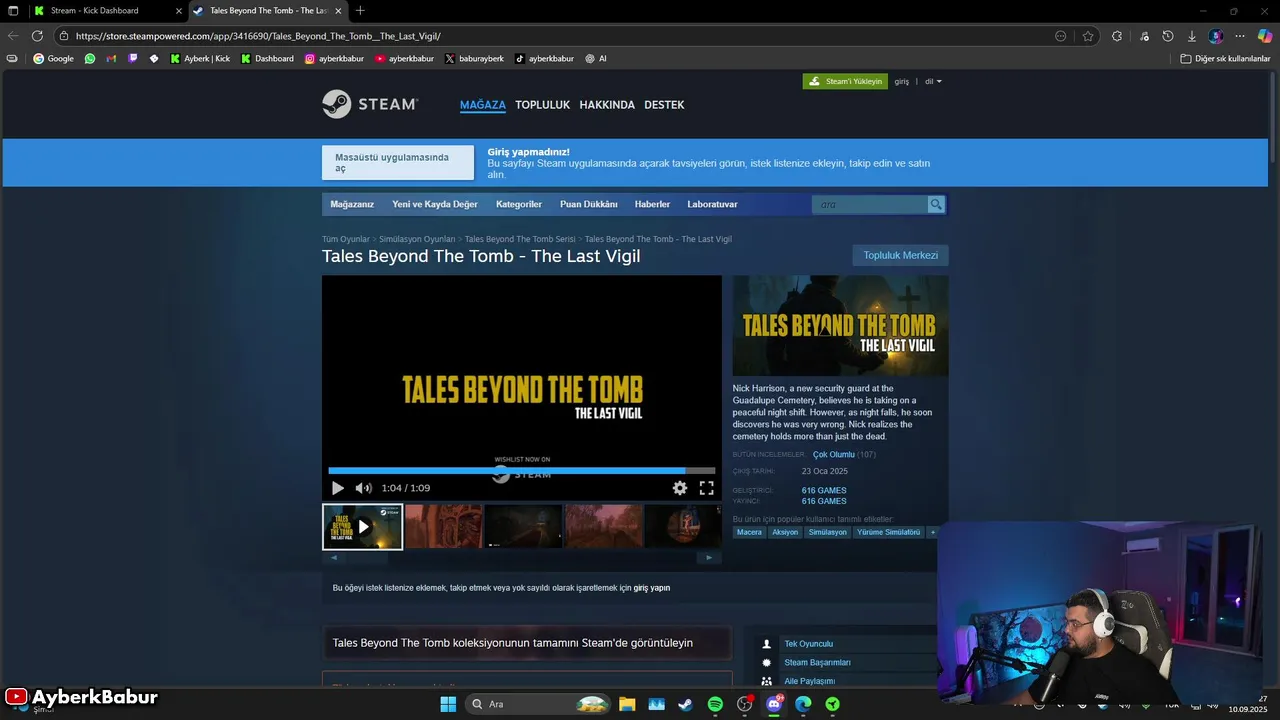The height and width of the screenshot is (720, 1280).
Task: Click the Tek Oyunculu person icon
Action: (x=767, y=644)
